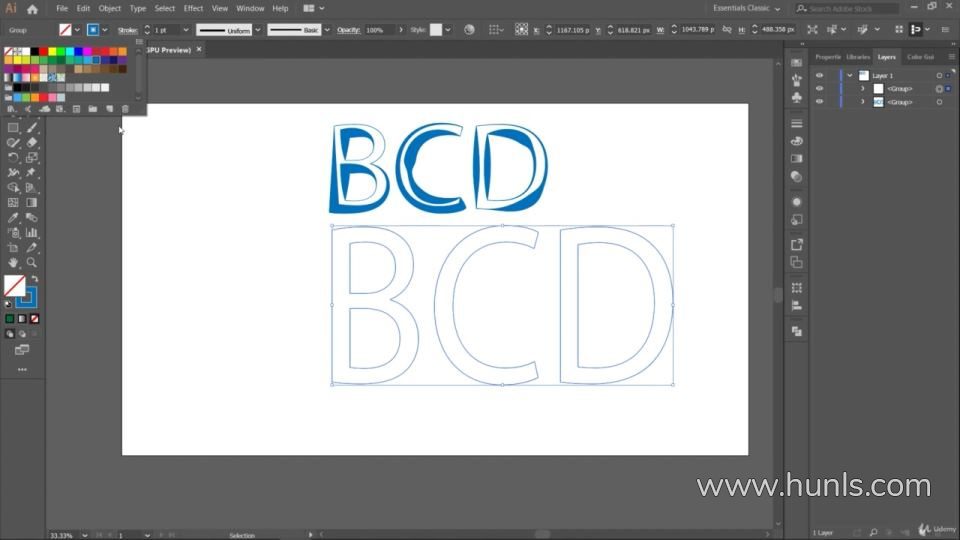Open stroke weight dropdown
Image resolution: width=960 pixels, height=540 pixels.
(186, 29)
